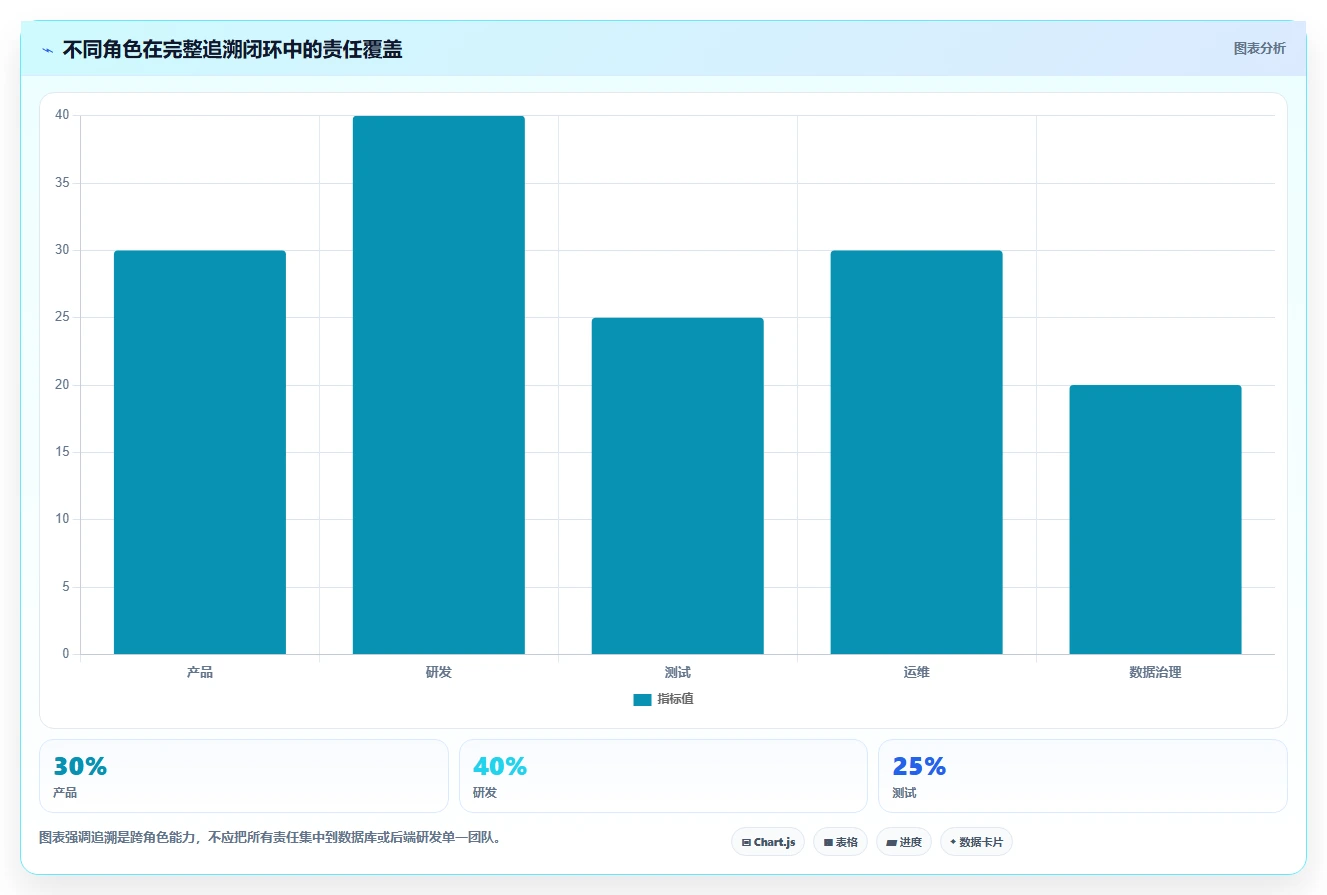Click the lightning icon beside the title
The width and height of the screenshot is (1327, 895).
click(47, 50)
